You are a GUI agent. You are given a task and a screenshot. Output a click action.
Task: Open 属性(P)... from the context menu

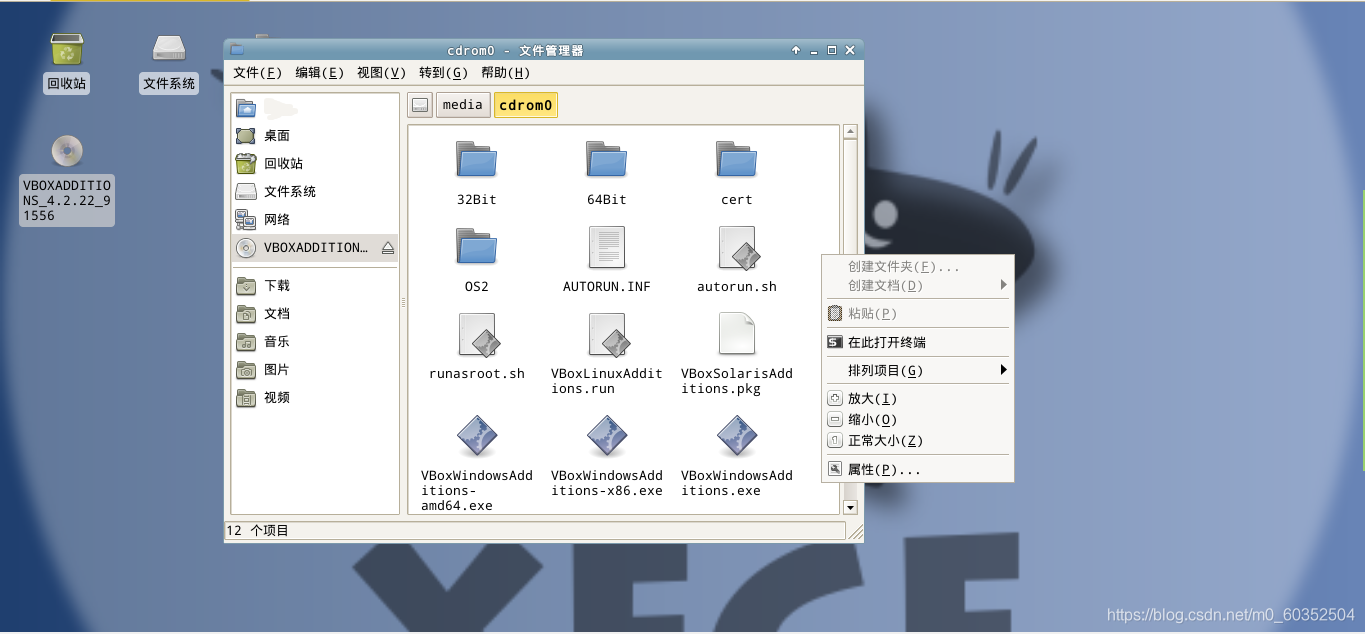click(917, 469)
